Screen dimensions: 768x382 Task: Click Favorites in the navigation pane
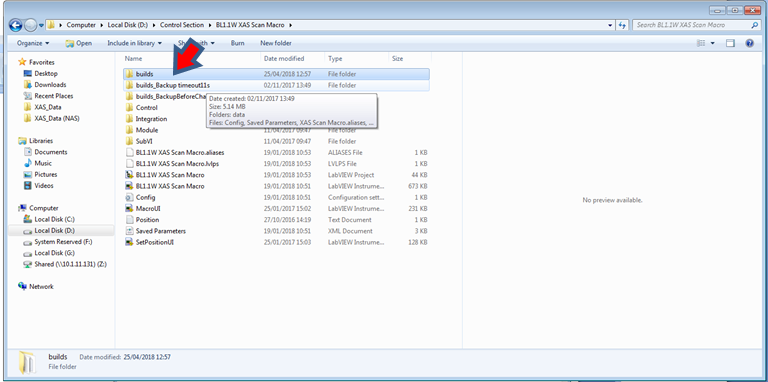[41, 62]
